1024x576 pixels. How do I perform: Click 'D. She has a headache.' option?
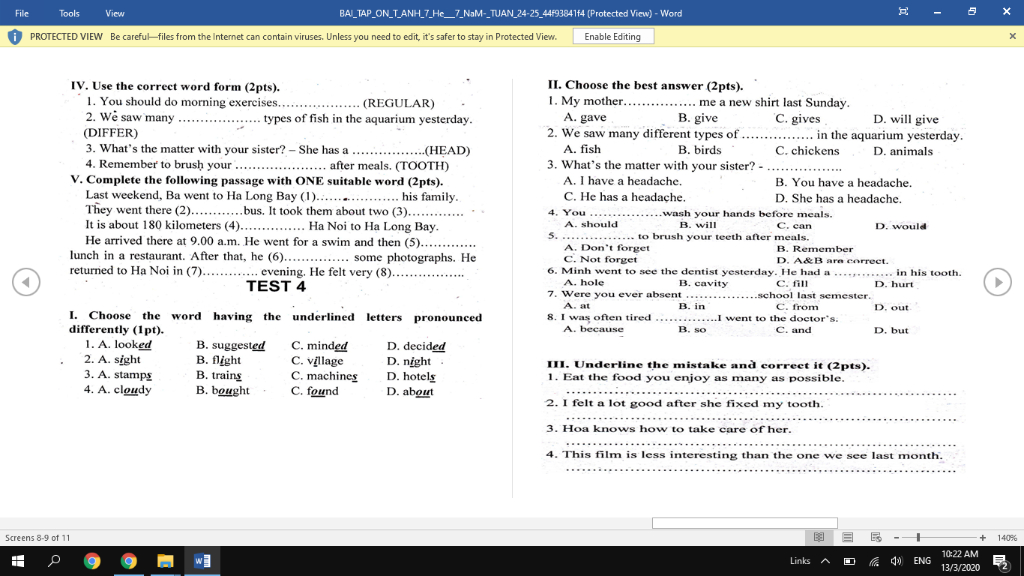pyautogui.click(x=838, y=199)
